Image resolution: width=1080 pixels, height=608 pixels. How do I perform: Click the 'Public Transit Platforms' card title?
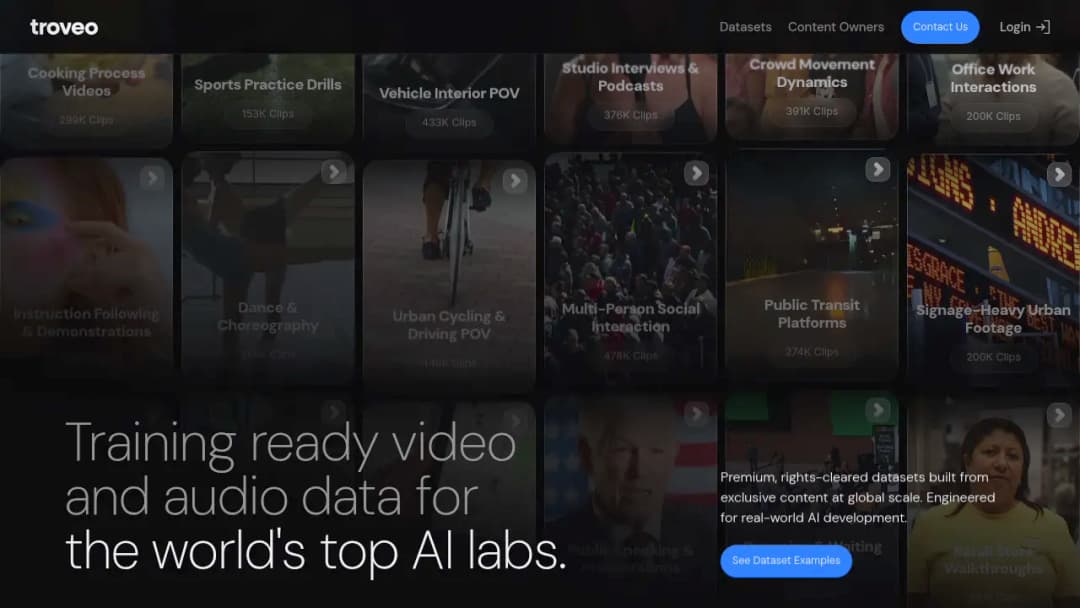(812, 313)
